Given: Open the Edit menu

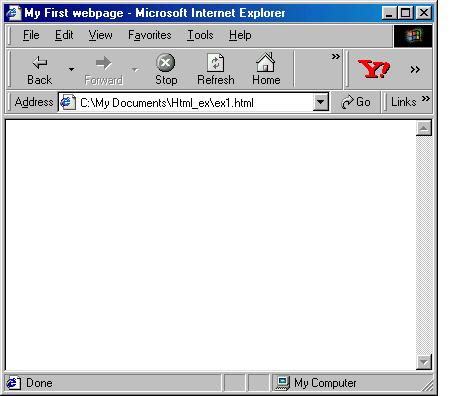Looking at the screenshot, I should [64, 35].
